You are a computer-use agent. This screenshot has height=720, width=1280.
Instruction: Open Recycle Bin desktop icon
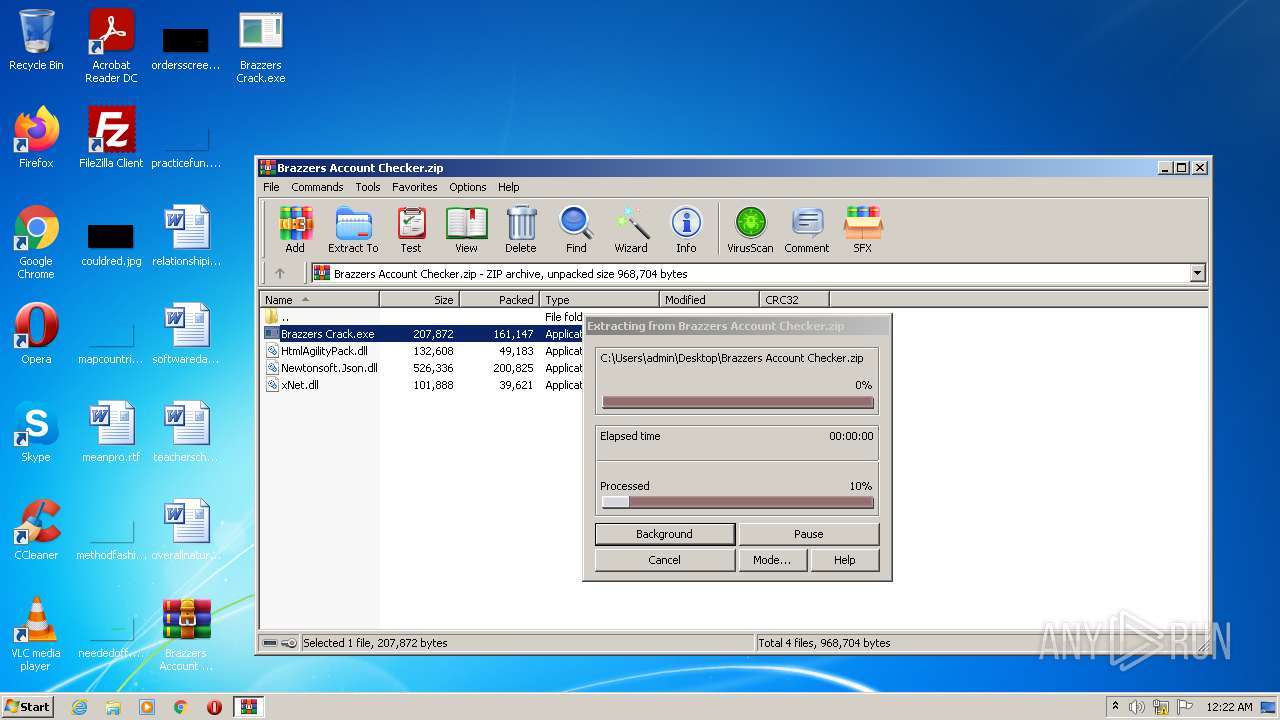tap(36, 41)
